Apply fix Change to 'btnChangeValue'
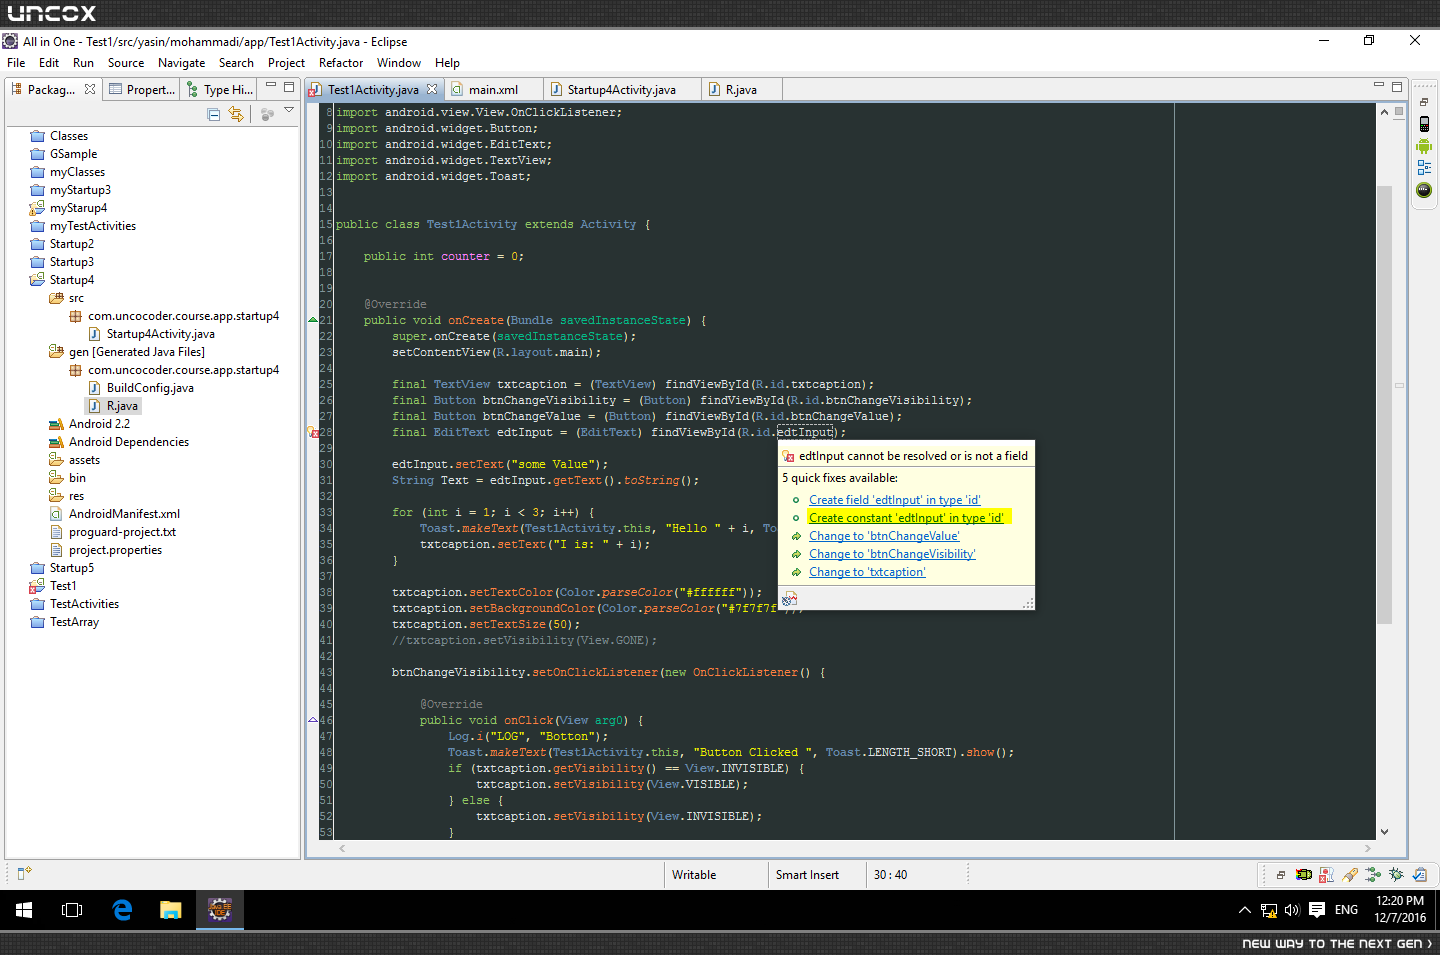Image resolution: width=1440 pixels, height=955 pixels. point(884,536)
